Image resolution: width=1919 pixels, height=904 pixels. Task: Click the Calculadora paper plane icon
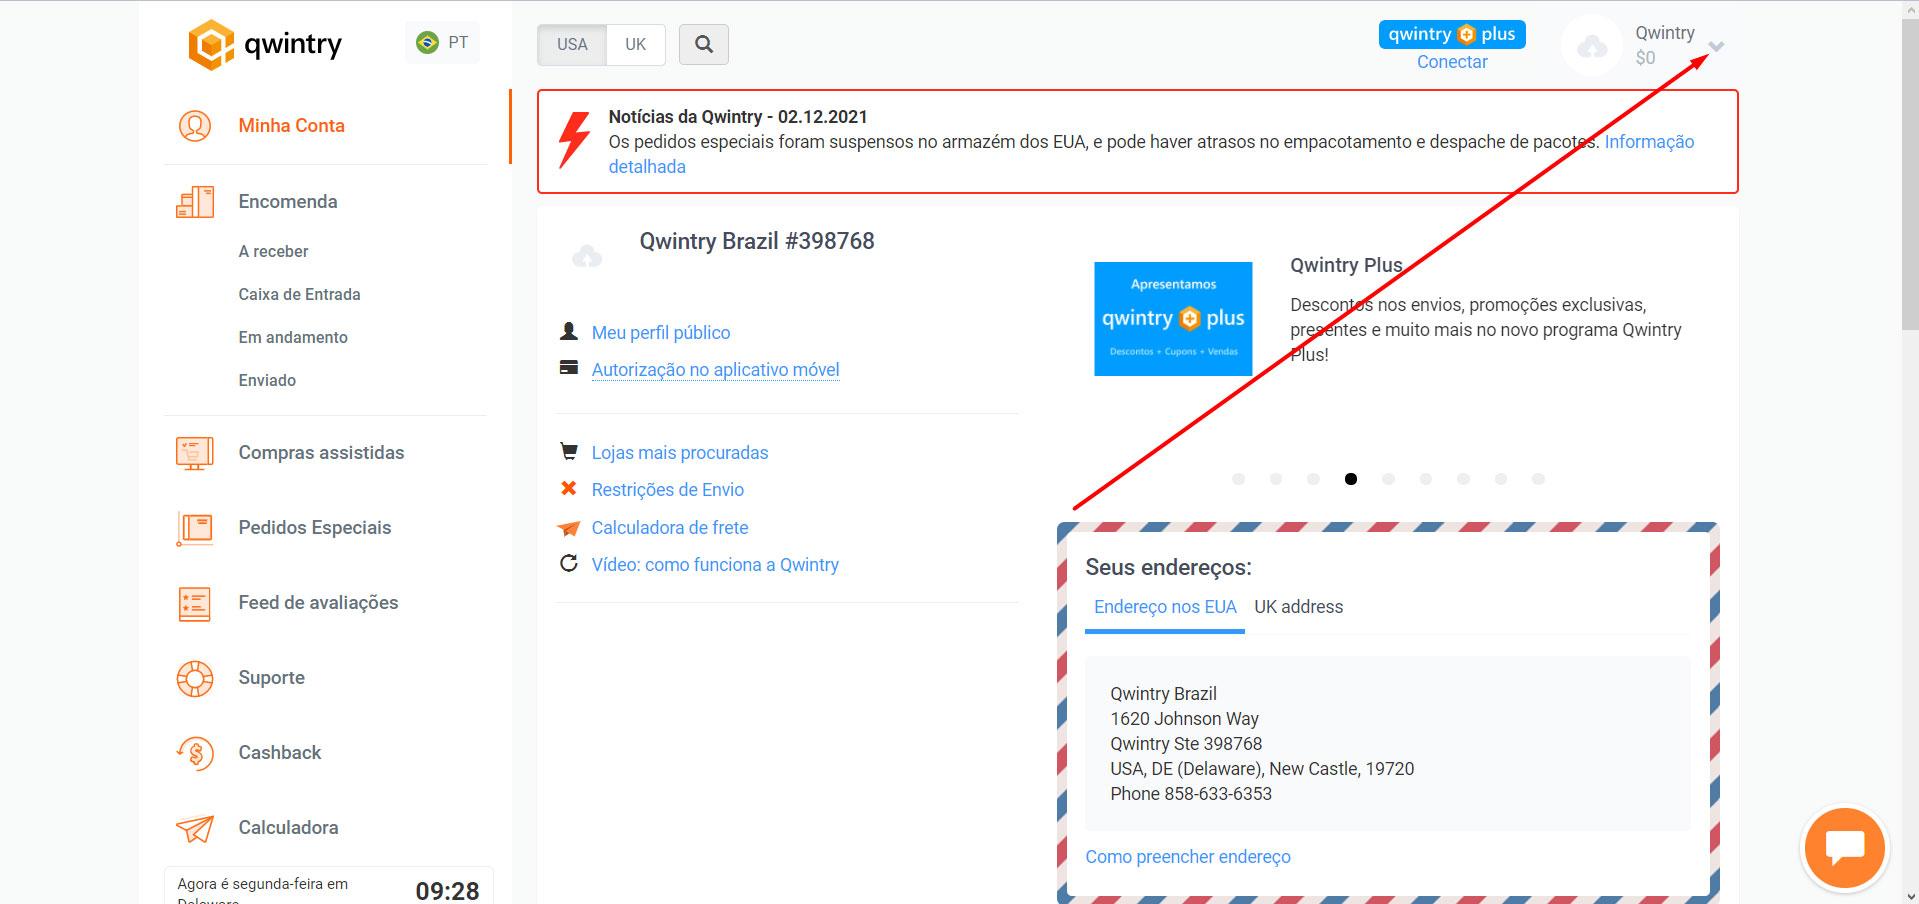coord(195,828)
